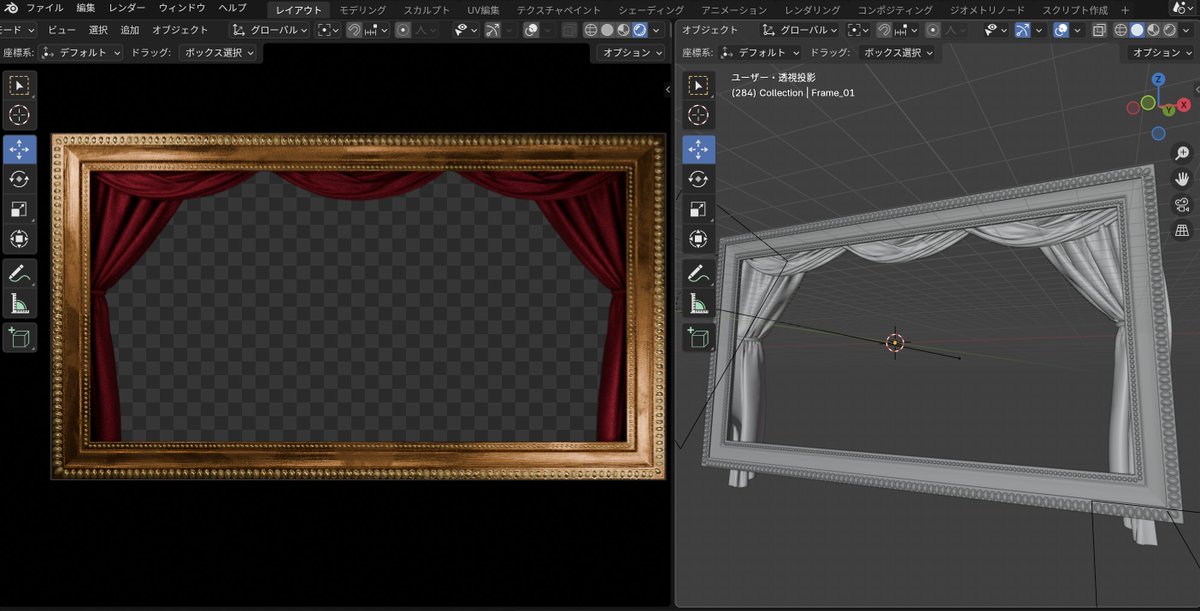Image resolution: width=1200 pixels, height=611 pixels.
Task: Click the zoom magnifier navigation icon
Action: point(1183,153)
